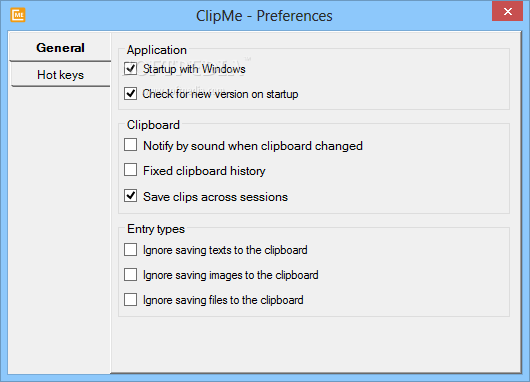
Task: Click the Application group heading
Action: [157, 50]
